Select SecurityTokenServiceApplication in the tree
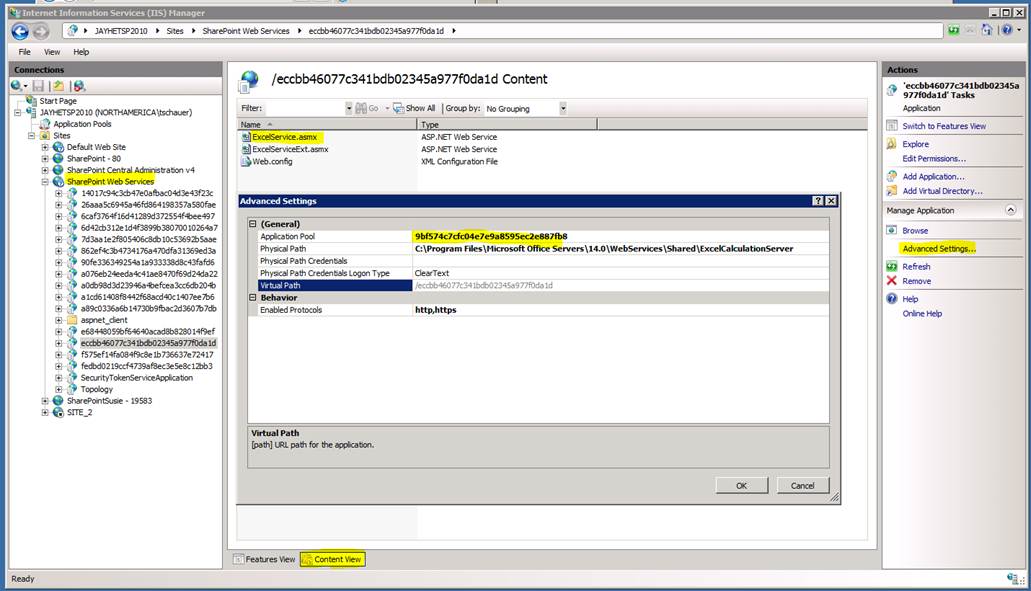This screenshot has height=591, width=1031. (137, 378)
